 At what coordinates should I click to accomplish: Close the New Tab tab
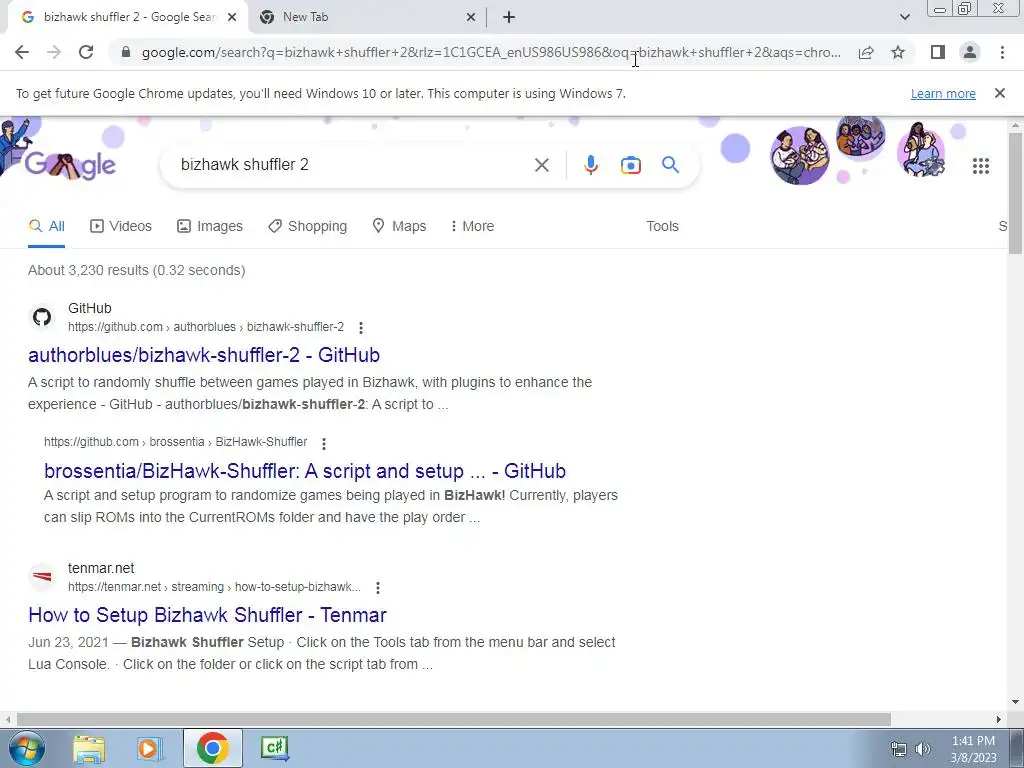tap(471, 17)
